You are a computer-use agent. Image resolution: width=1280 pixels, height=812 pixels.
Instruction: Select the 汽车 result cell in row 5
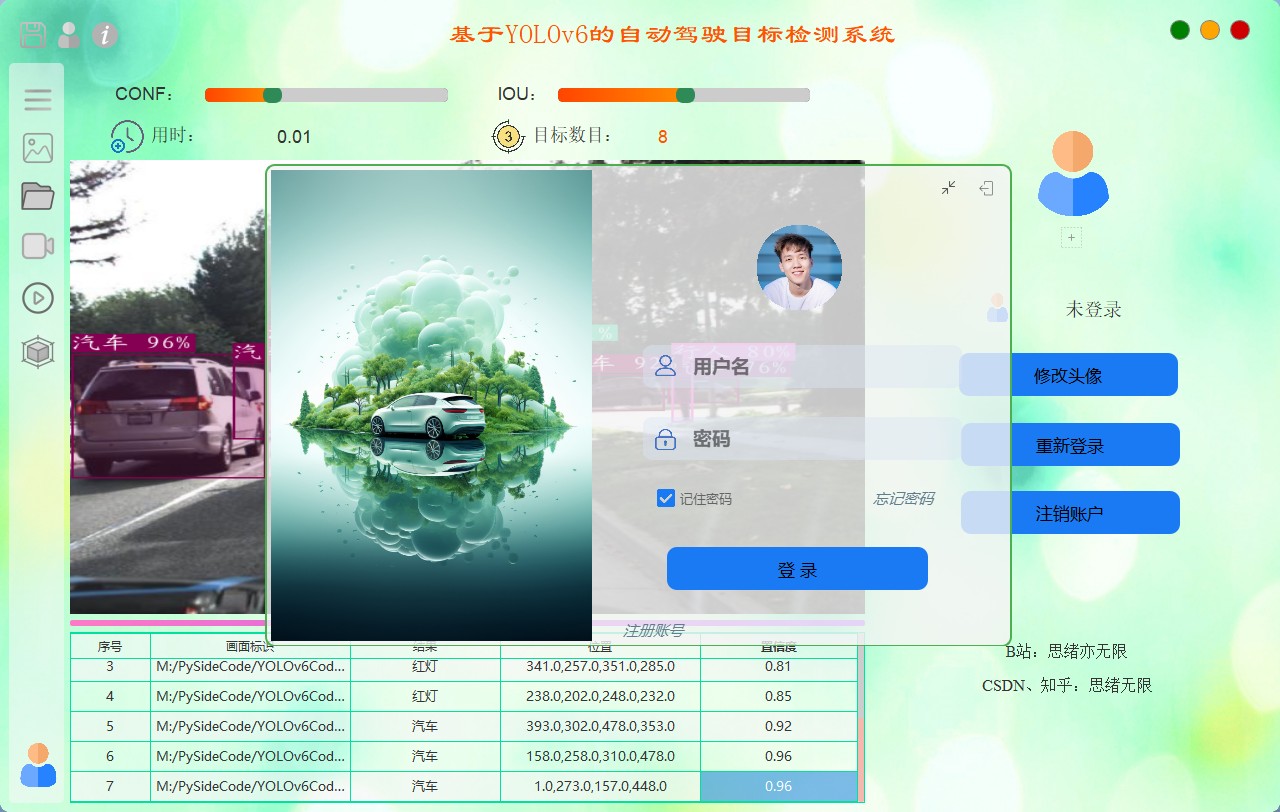425,726
